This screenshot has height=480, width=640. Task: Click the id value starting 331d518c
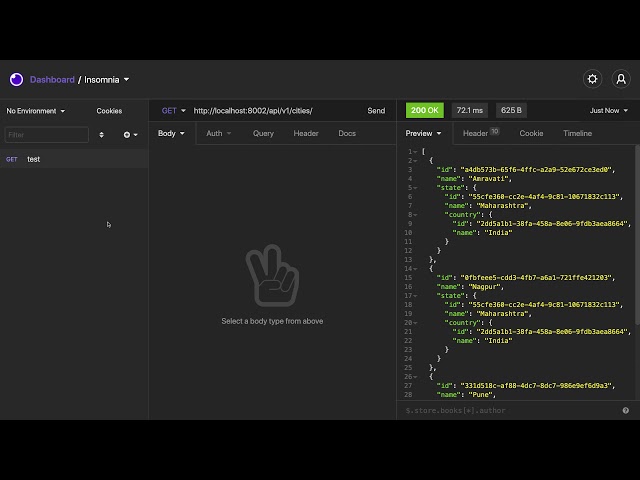[x=536, y=386]
